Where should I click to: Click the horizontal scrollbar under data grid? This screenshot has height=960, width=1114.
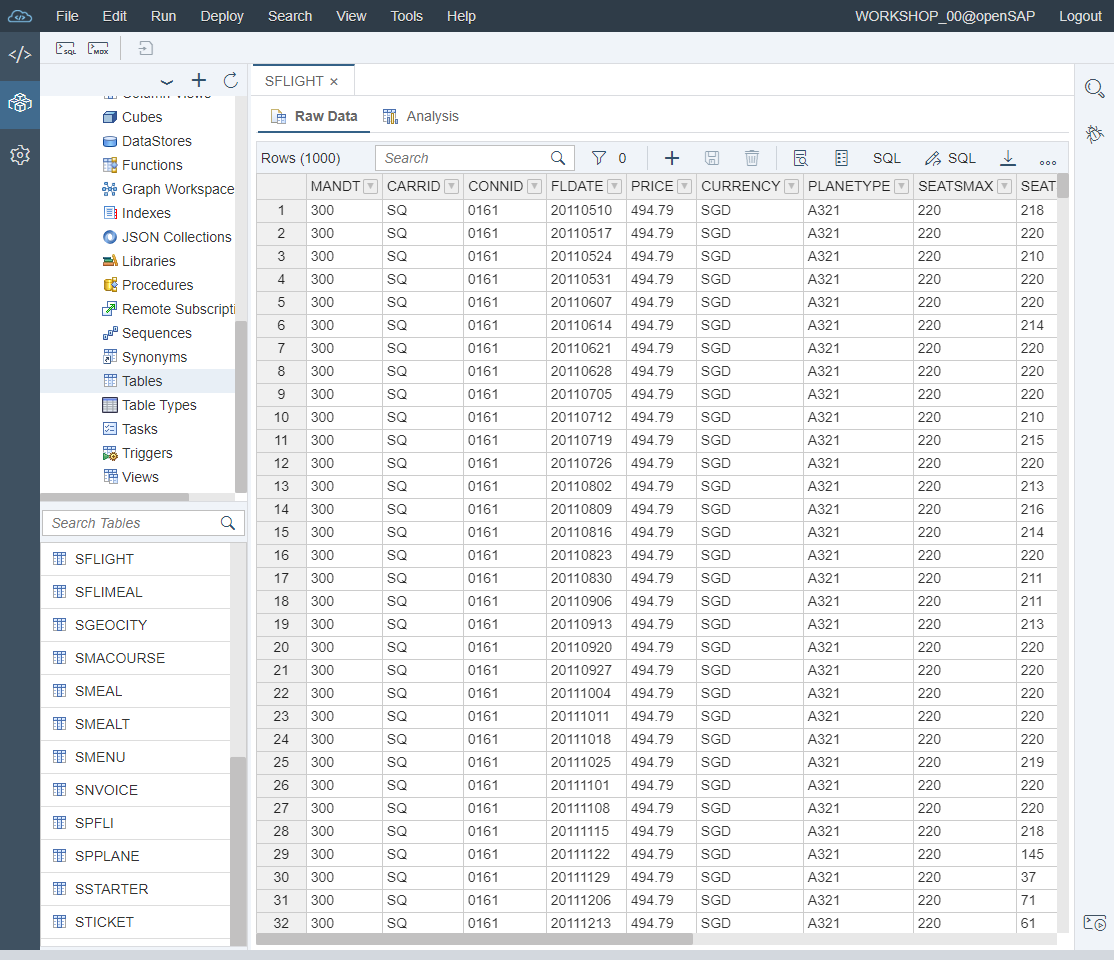tap(475, 939)
